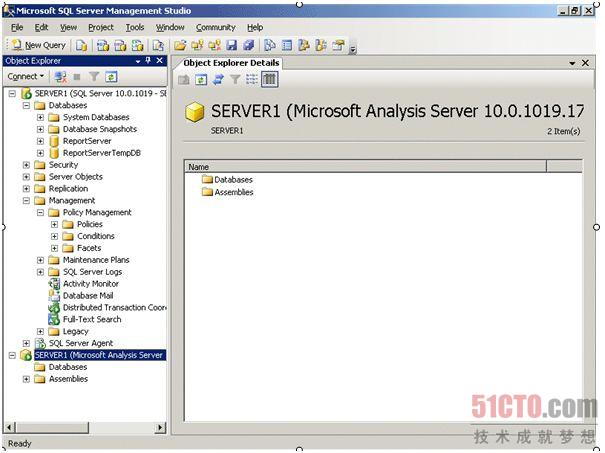
Task: Select the Object Explorer Details tab
Action: pyautogui.click(x=231, y=63)
